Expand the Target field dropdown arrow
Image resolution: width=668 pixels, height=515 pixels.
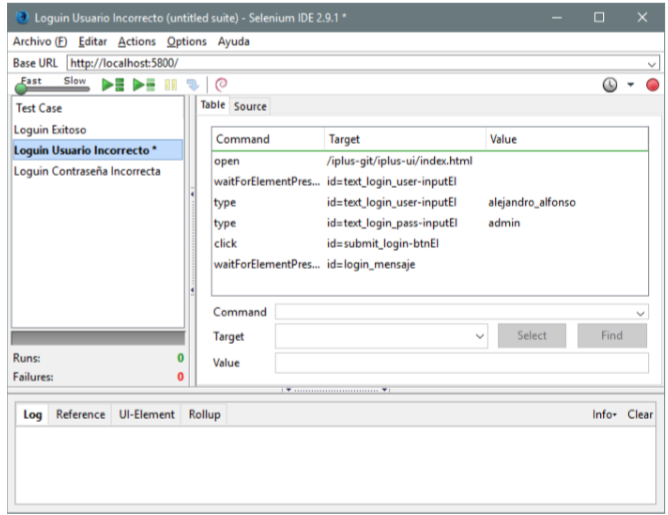point(480,337)
